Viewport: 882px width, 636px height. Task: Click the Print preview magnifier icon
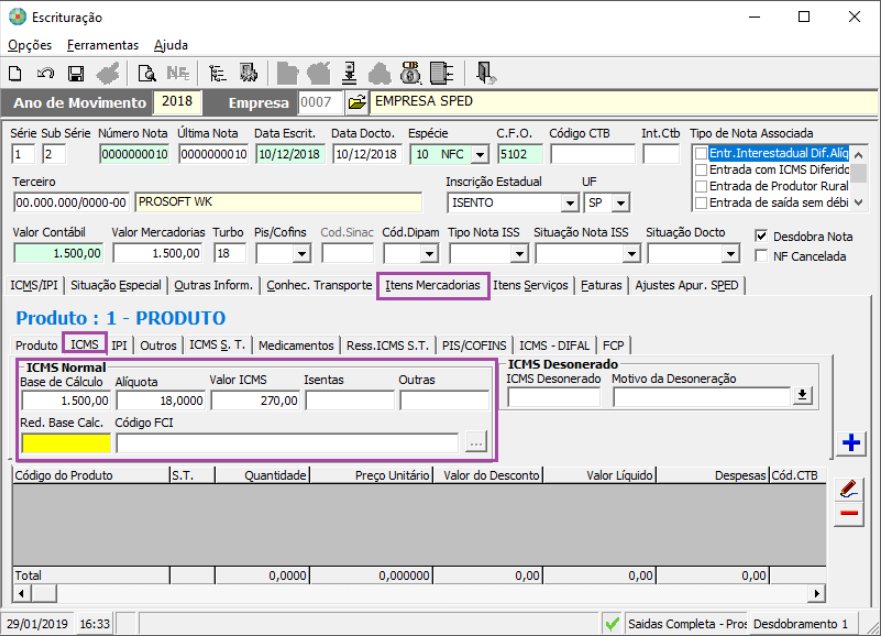pos(147,73)
